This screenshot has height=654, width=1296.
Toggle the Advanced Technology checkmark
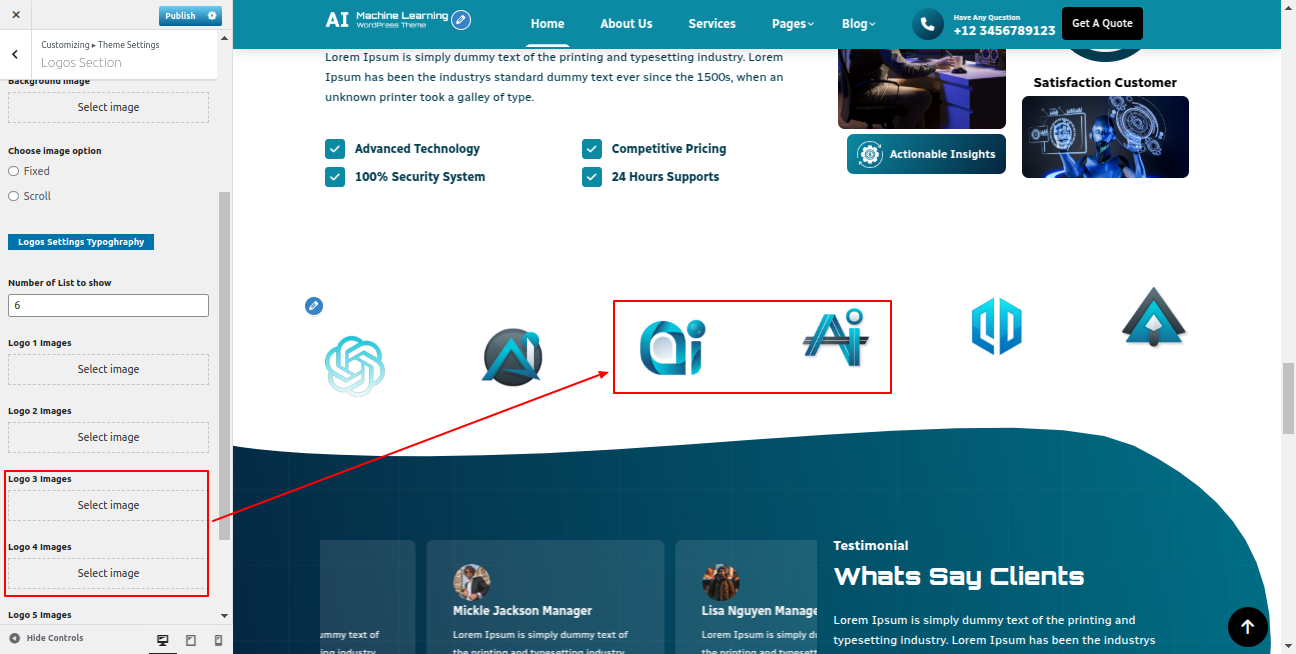pyautogui.click(x=335, y=149)
